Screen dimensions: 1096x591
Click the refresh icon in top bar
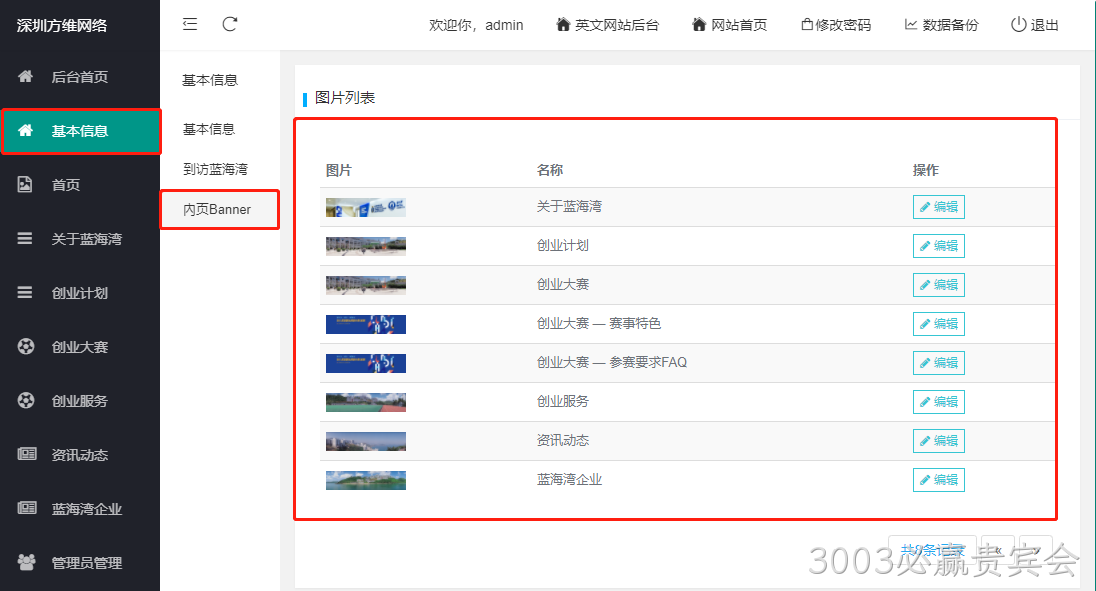(230, 24)
